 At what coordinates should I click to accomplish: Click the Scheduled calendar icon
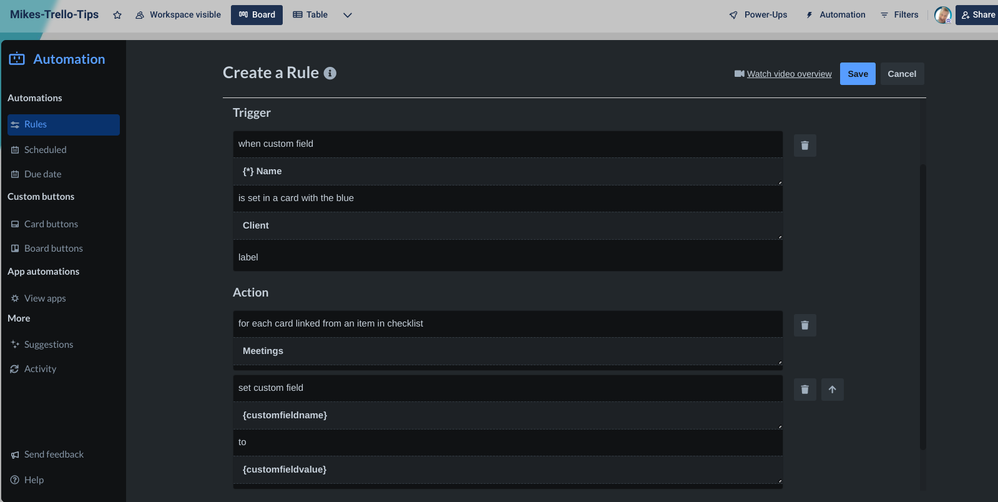click(15, 150)
